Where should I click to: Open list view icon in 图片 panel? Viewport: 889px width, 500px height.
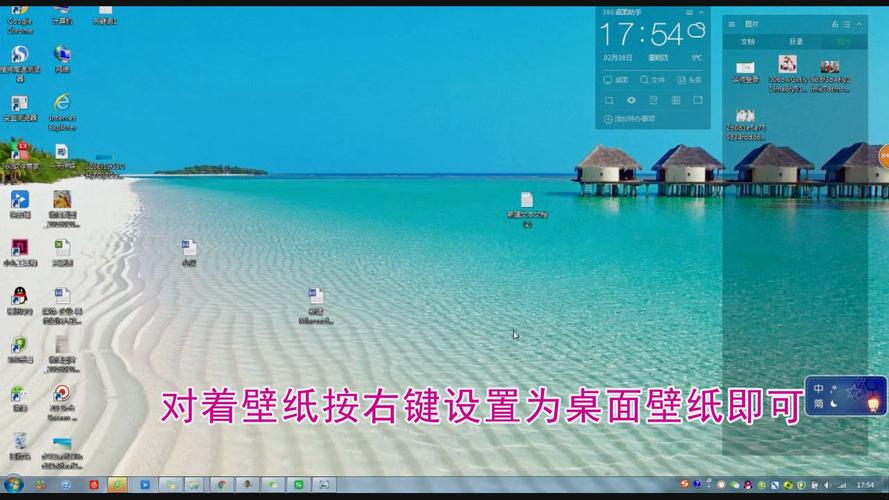pos(847,24)
